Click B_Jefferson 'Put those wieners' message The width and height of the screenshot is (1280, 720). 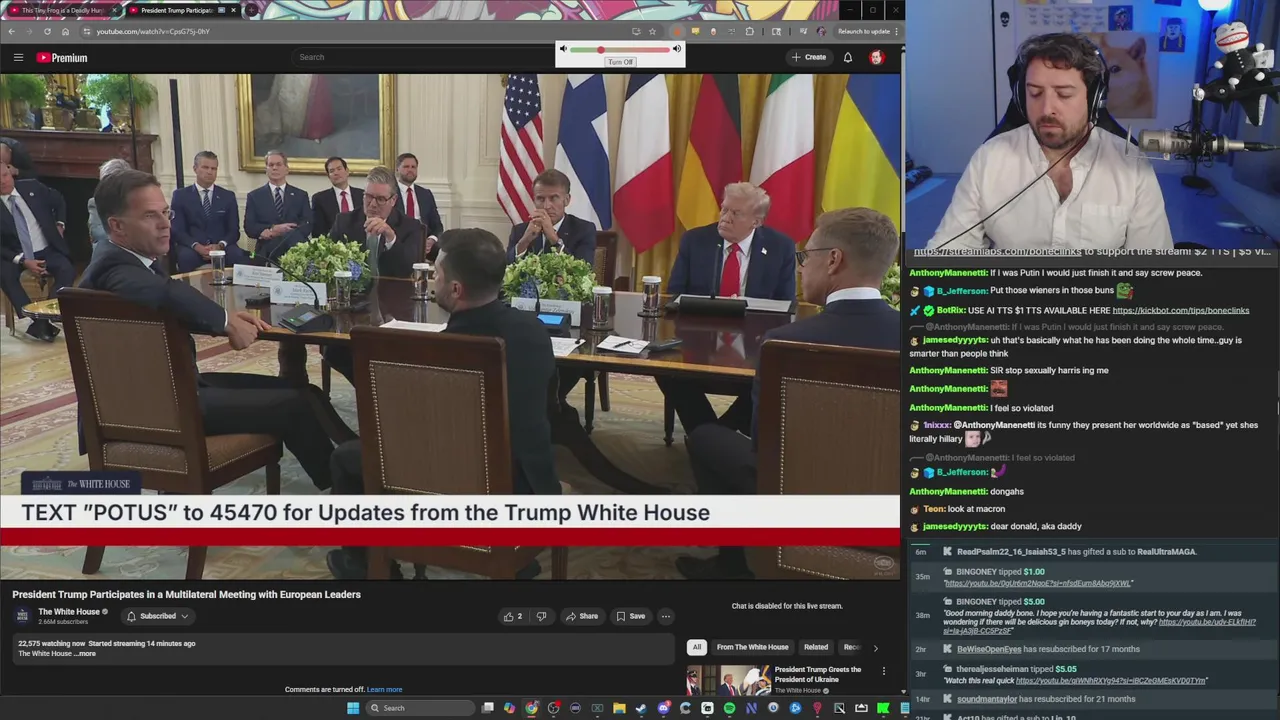(x=1020, y=290)
